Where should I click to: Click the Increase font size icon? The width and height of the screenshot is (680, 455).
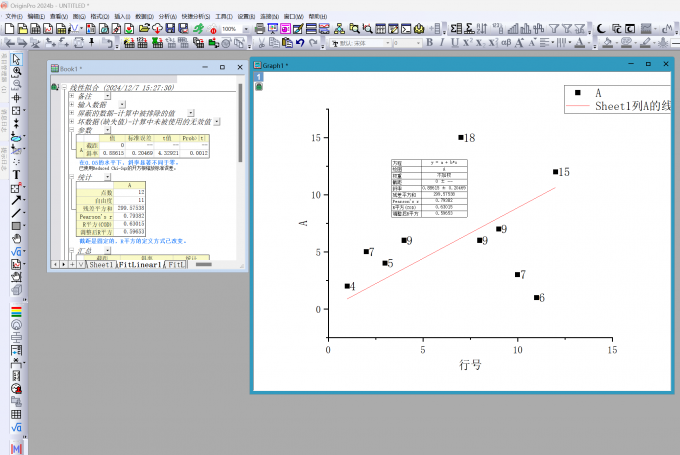click(519, 43)
